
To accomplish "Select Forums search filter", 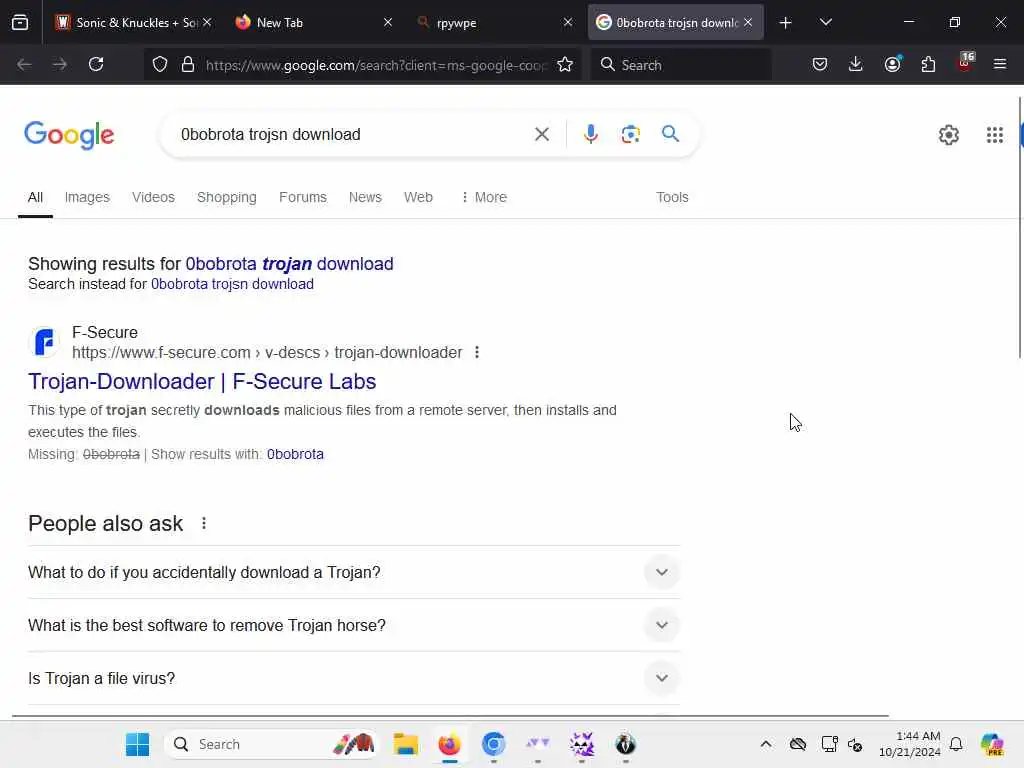I will pyautogui.click(x=302, y=197).
